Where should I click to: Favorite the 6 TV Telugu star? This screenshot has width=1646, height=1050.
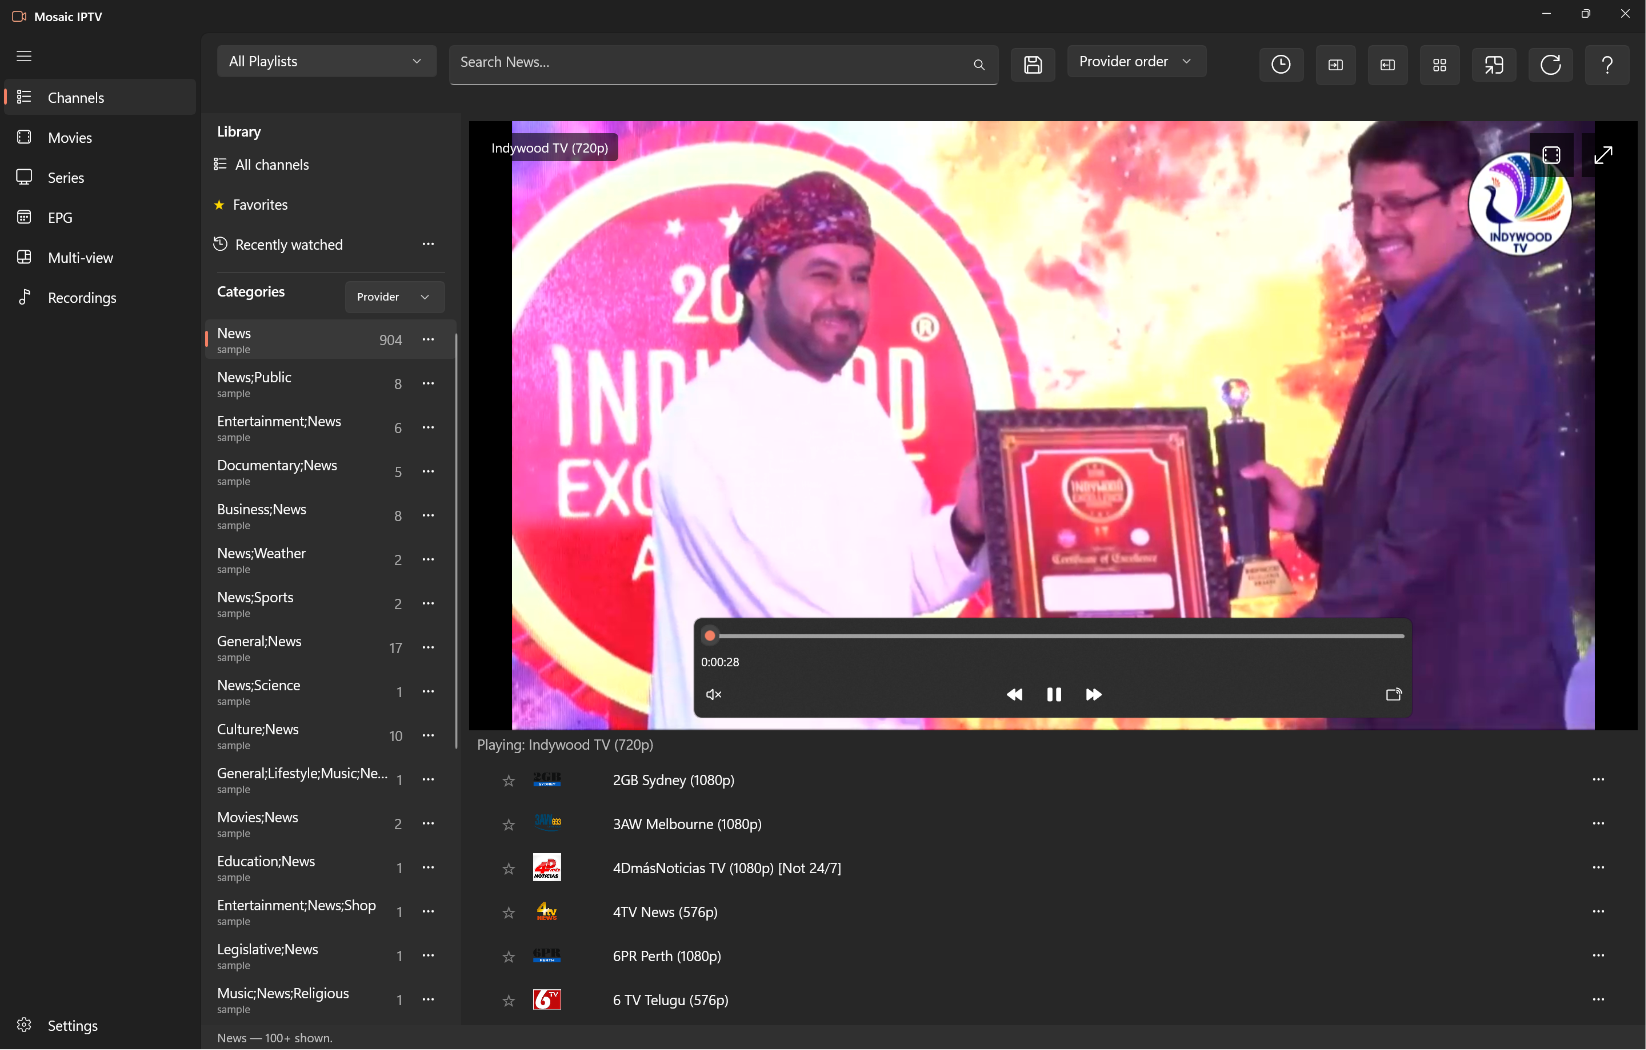508,1001
